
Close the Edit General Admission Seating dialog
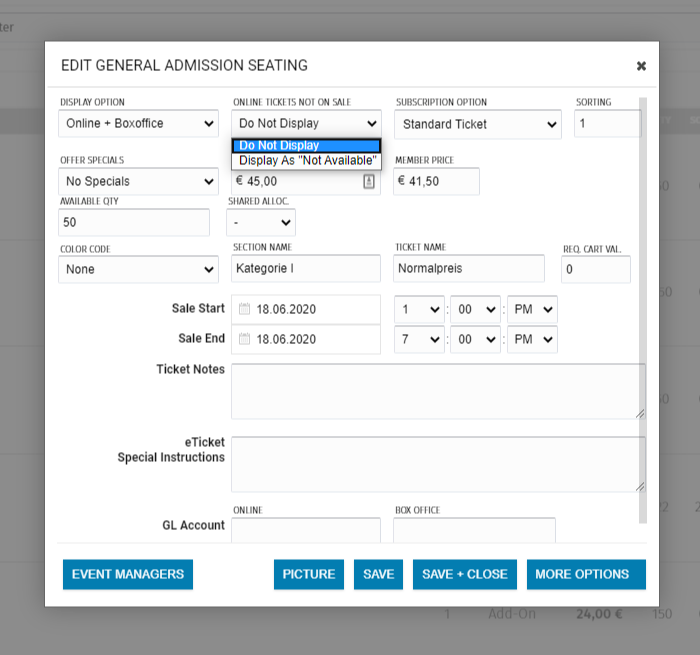tap(641, 66)
